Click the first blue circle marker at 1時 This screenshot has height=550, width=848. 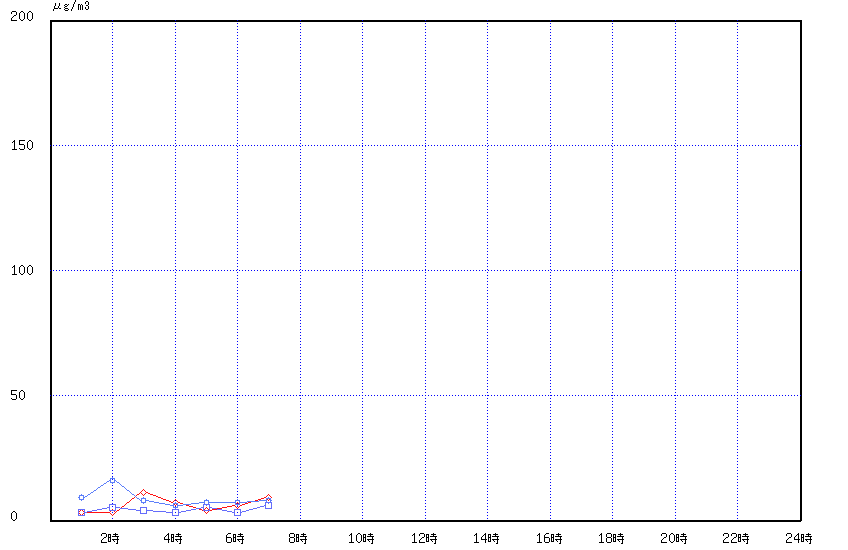coord(82,497)
